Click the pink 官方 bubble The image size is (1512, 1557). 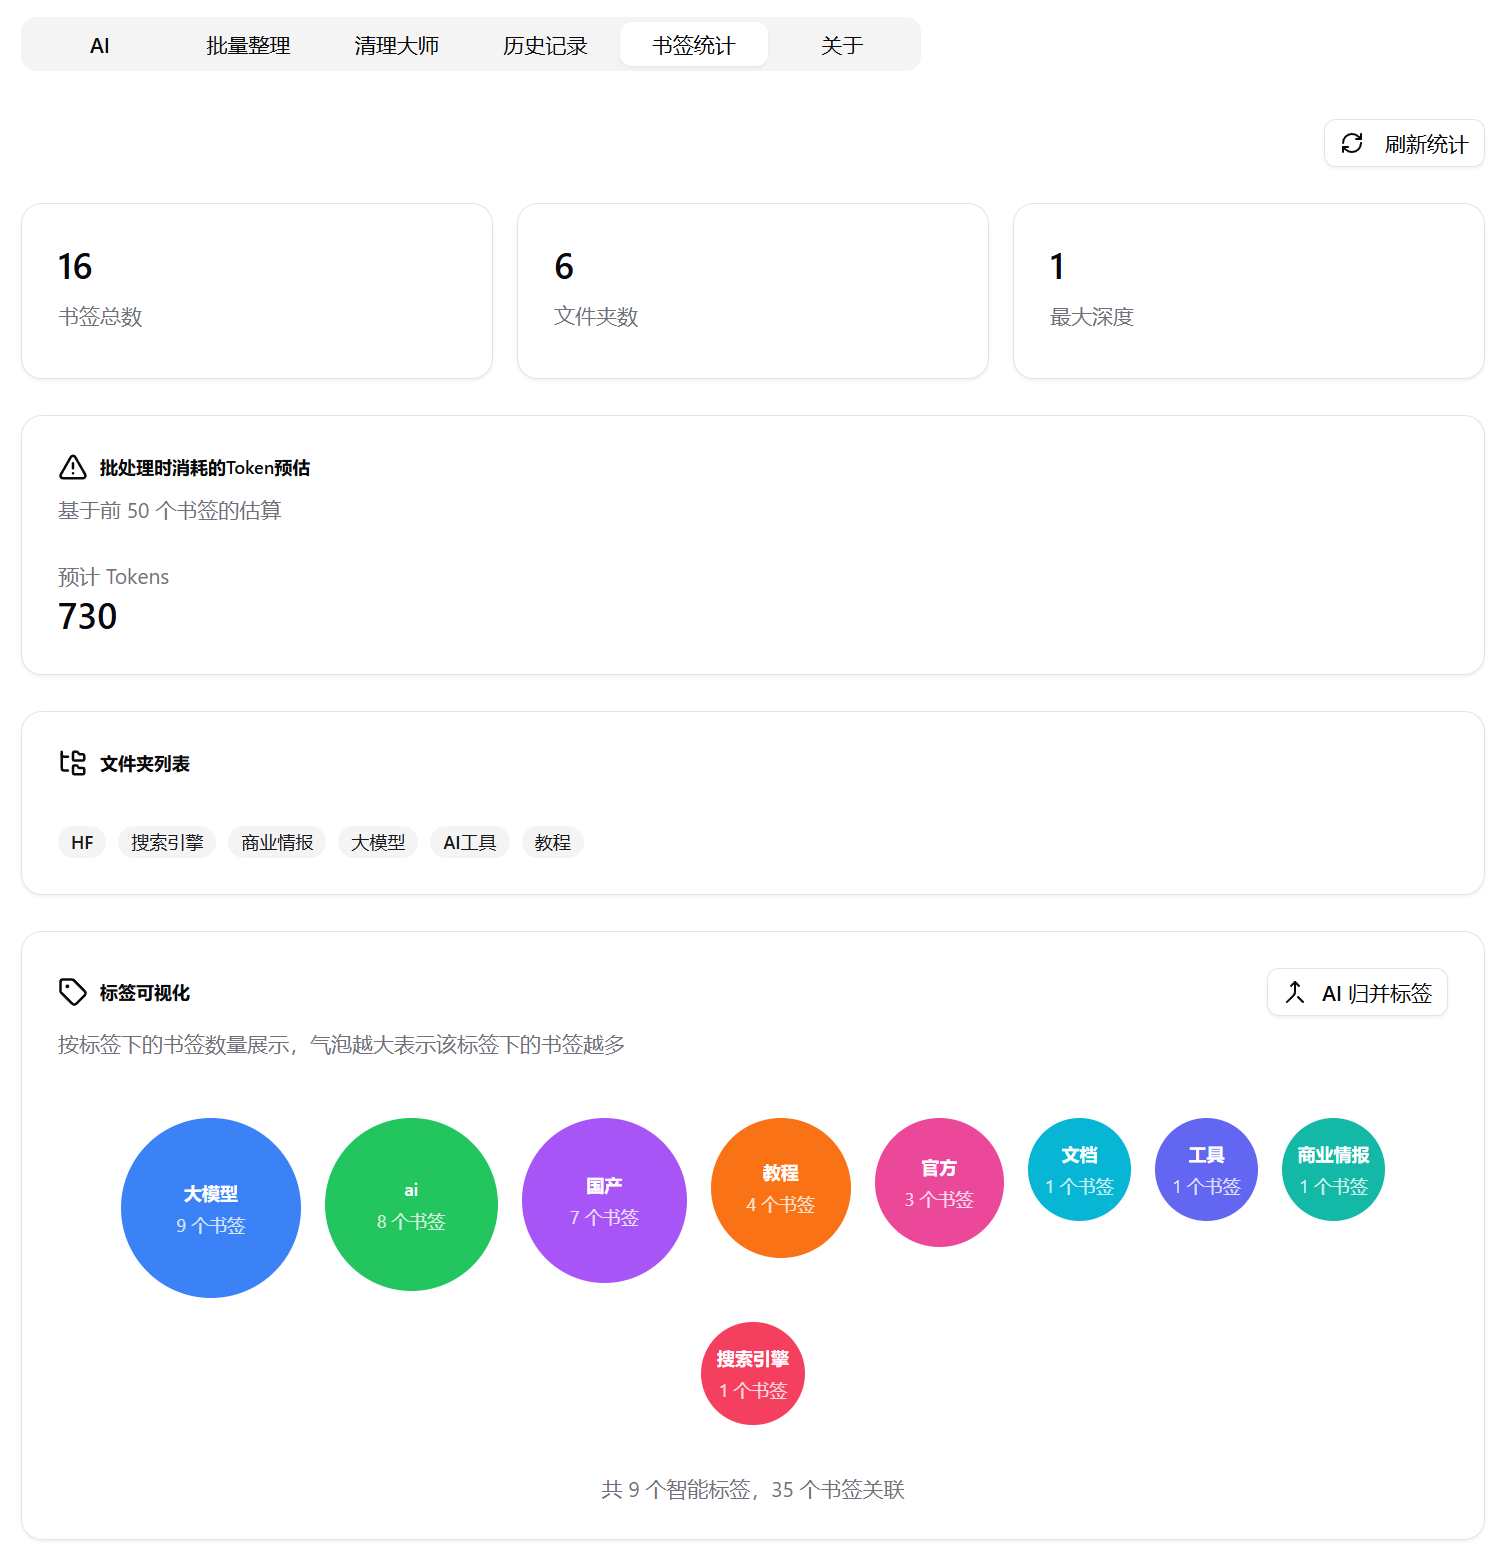(939, 1182)
